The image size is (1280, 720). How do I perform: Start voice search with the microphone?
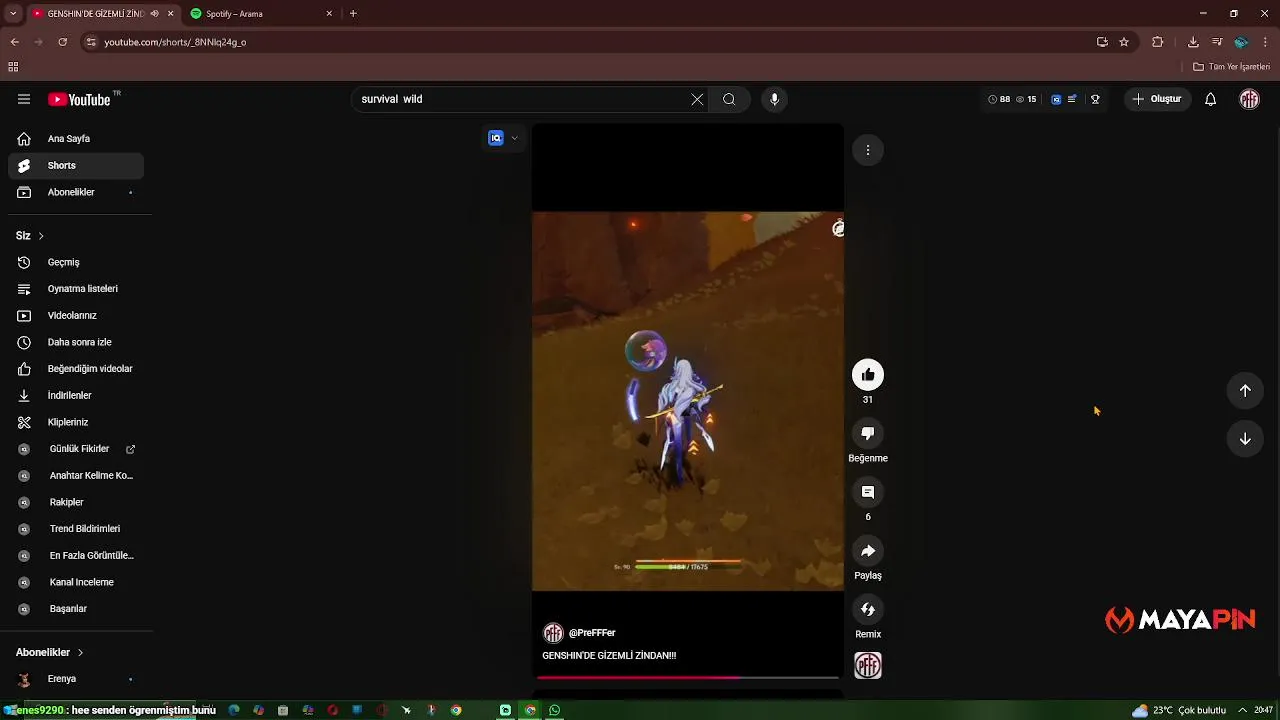click(774, 99)
